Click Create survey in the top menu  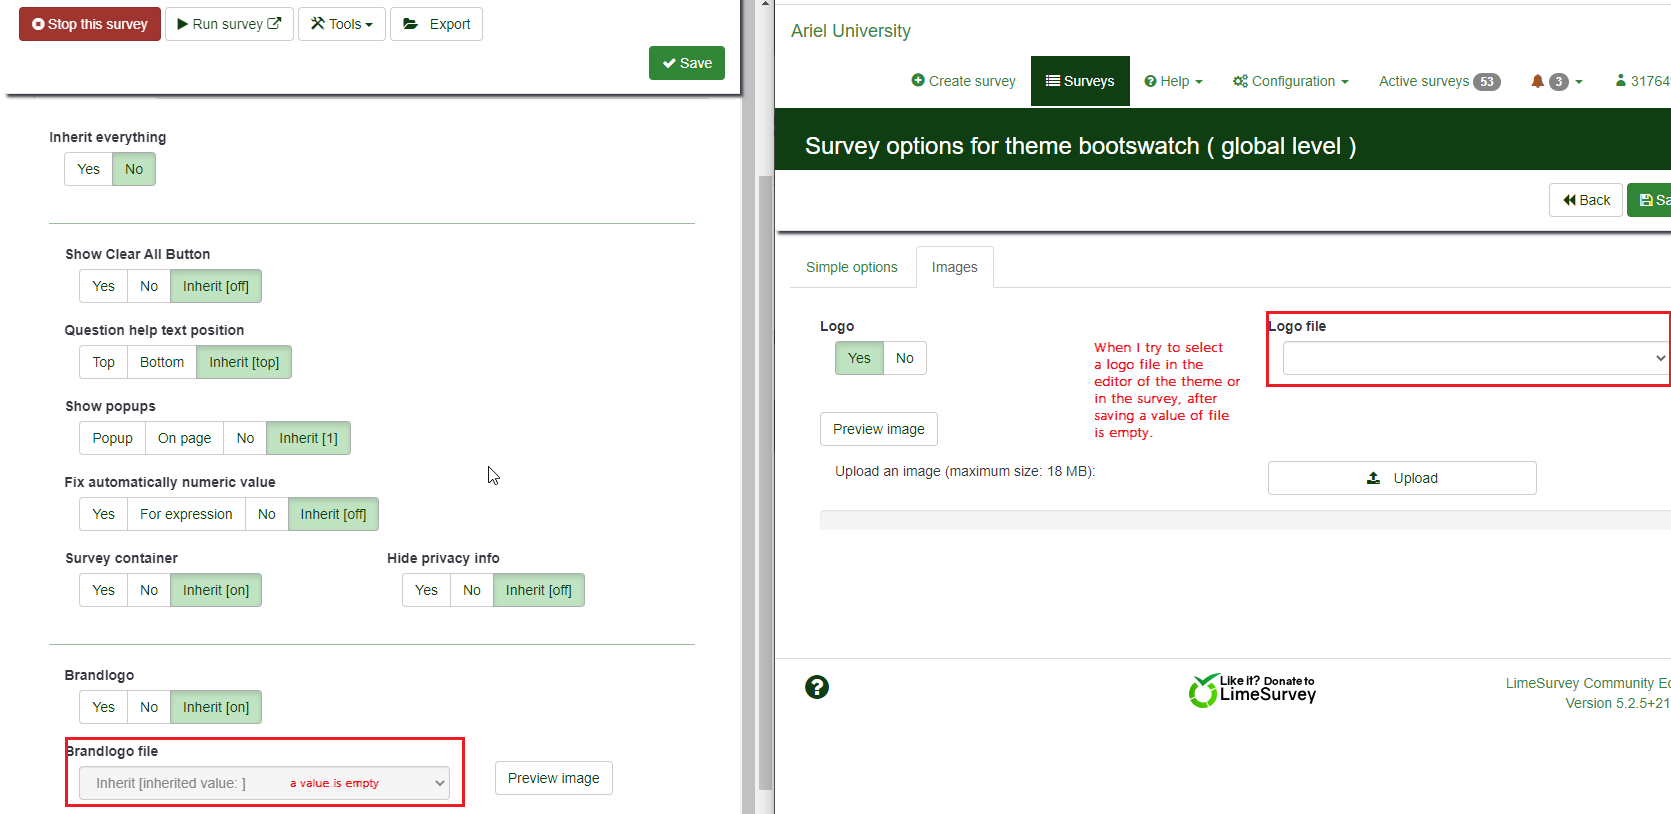coord(963,81)
